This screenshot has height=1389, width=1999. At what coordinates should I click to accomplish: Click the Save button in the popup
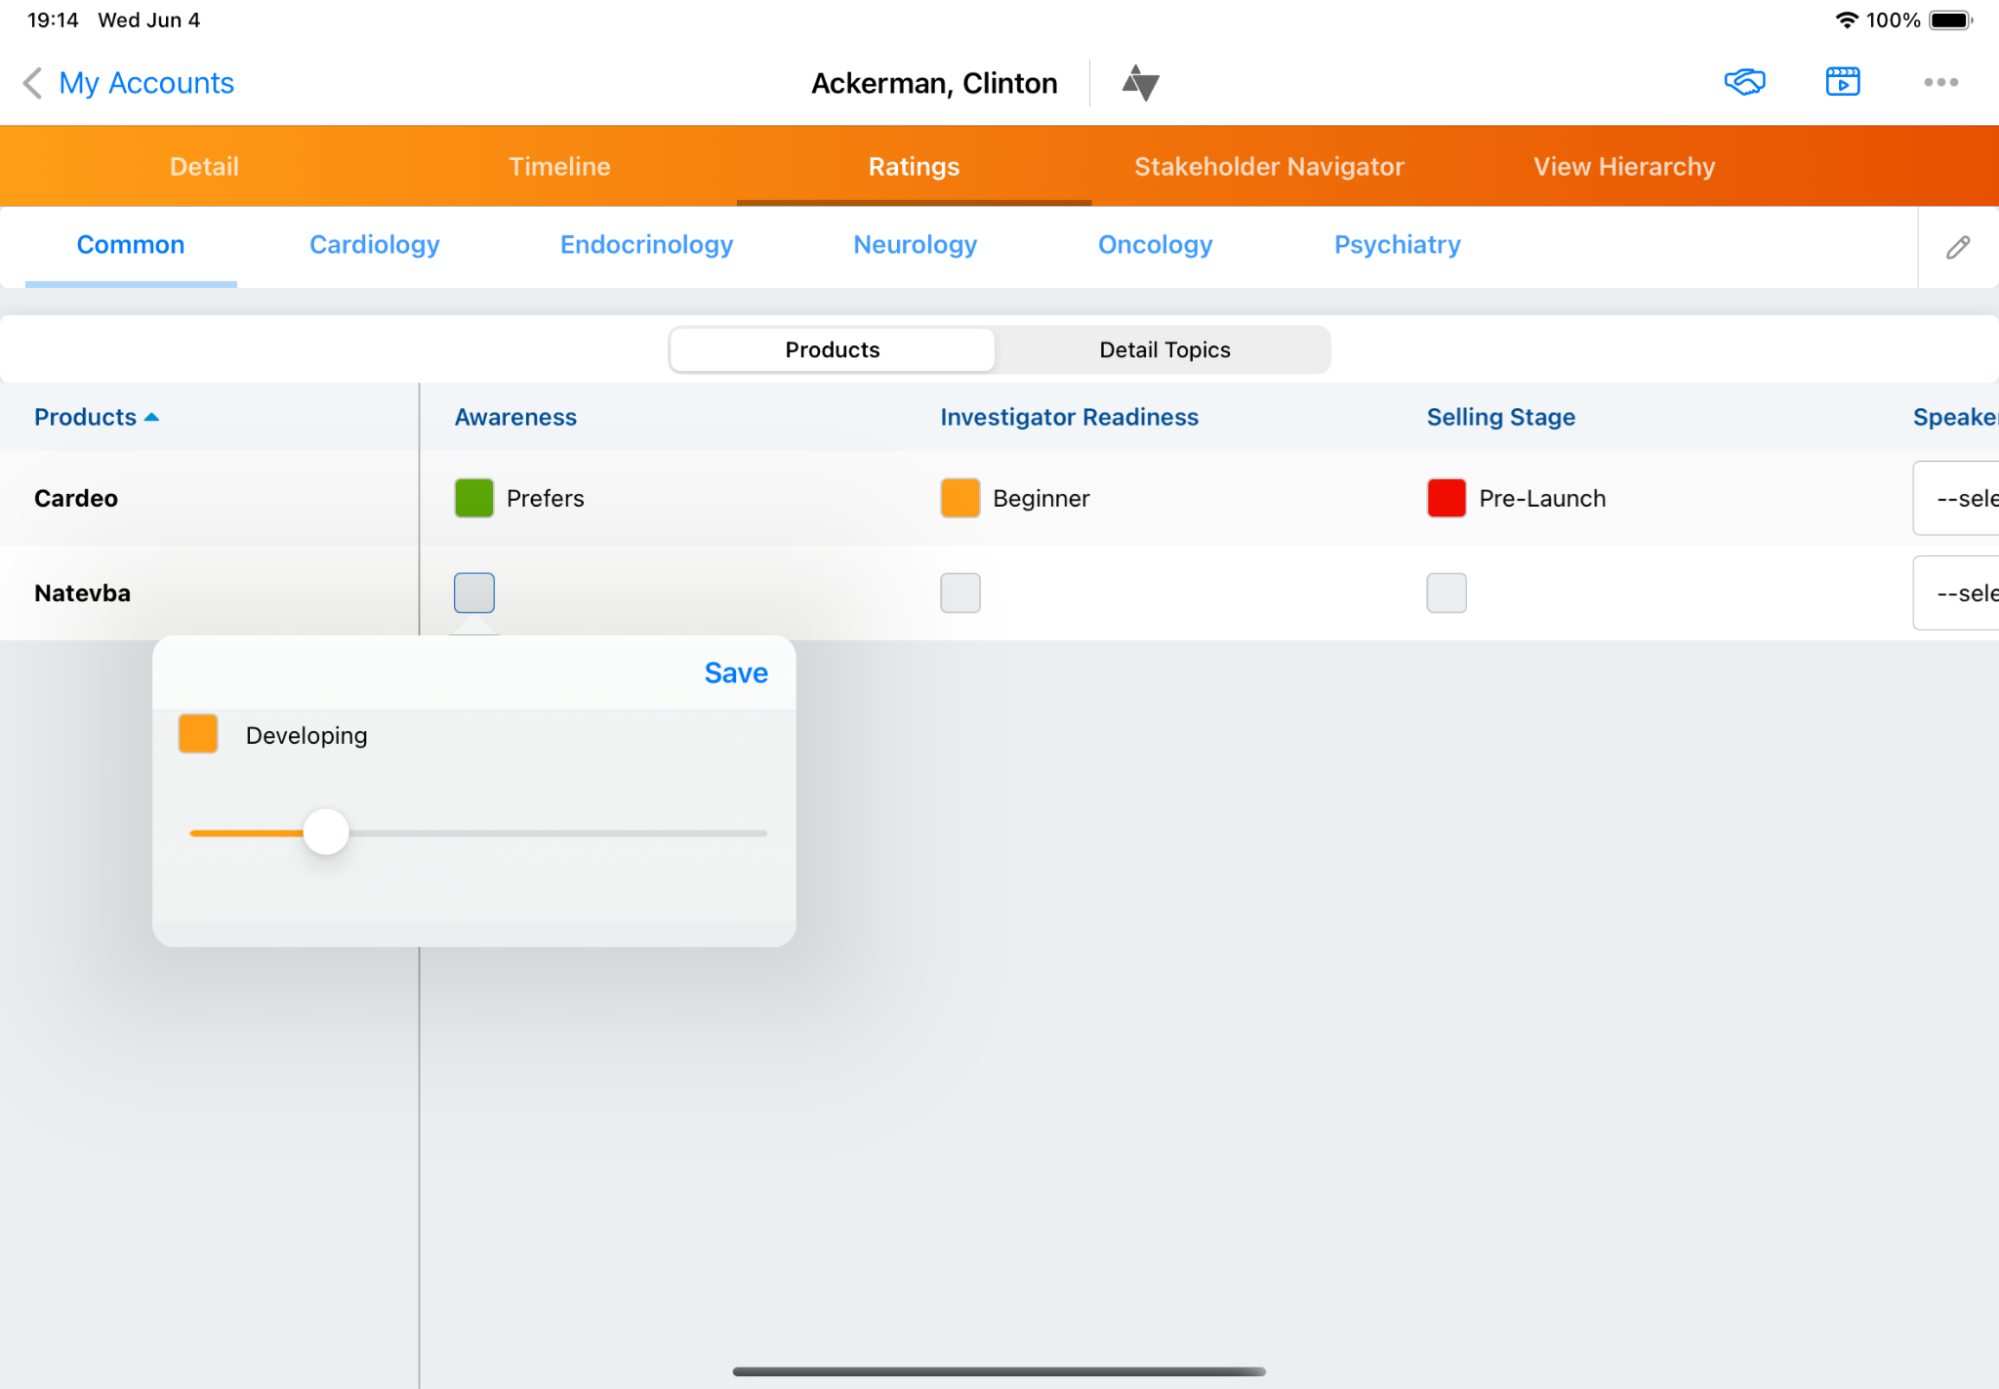(734, 672)
